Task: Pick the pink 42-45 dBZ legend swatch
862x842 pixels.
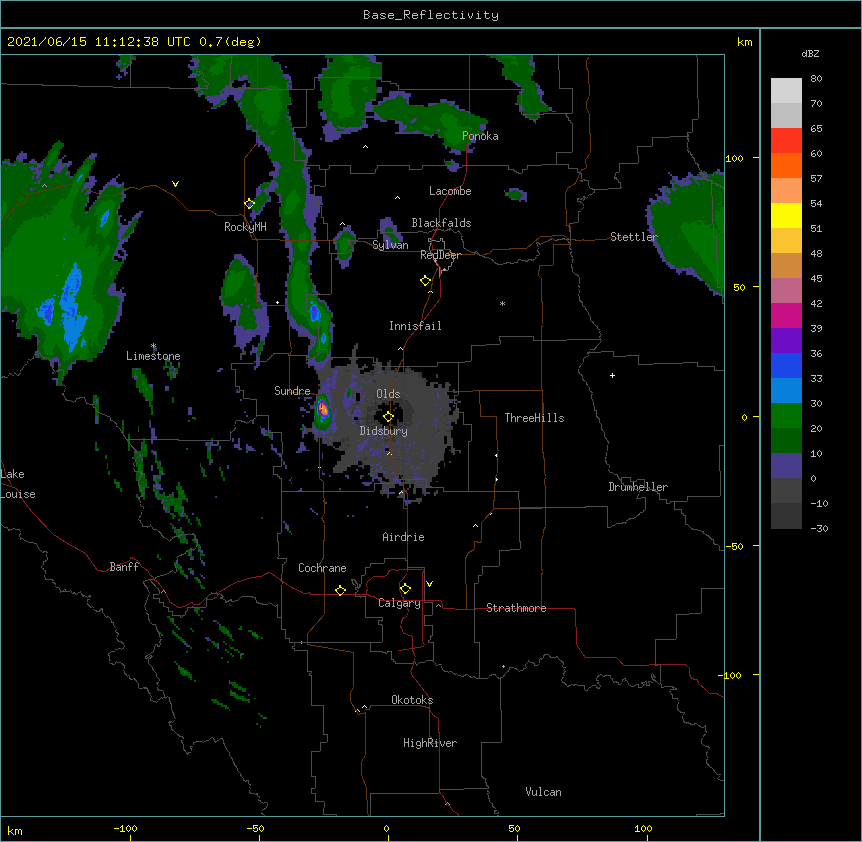Action: pyautogui.click(x=786, y=291)
